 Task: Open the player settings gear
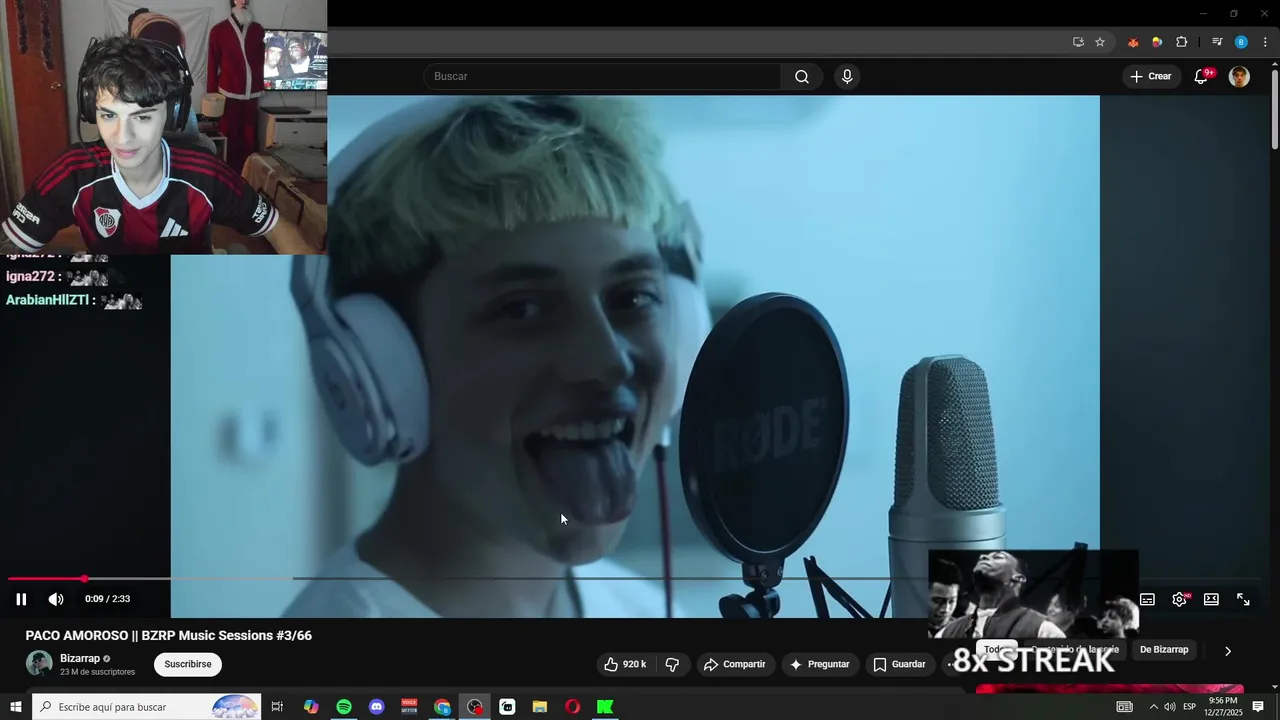[x=1179, y=599]
